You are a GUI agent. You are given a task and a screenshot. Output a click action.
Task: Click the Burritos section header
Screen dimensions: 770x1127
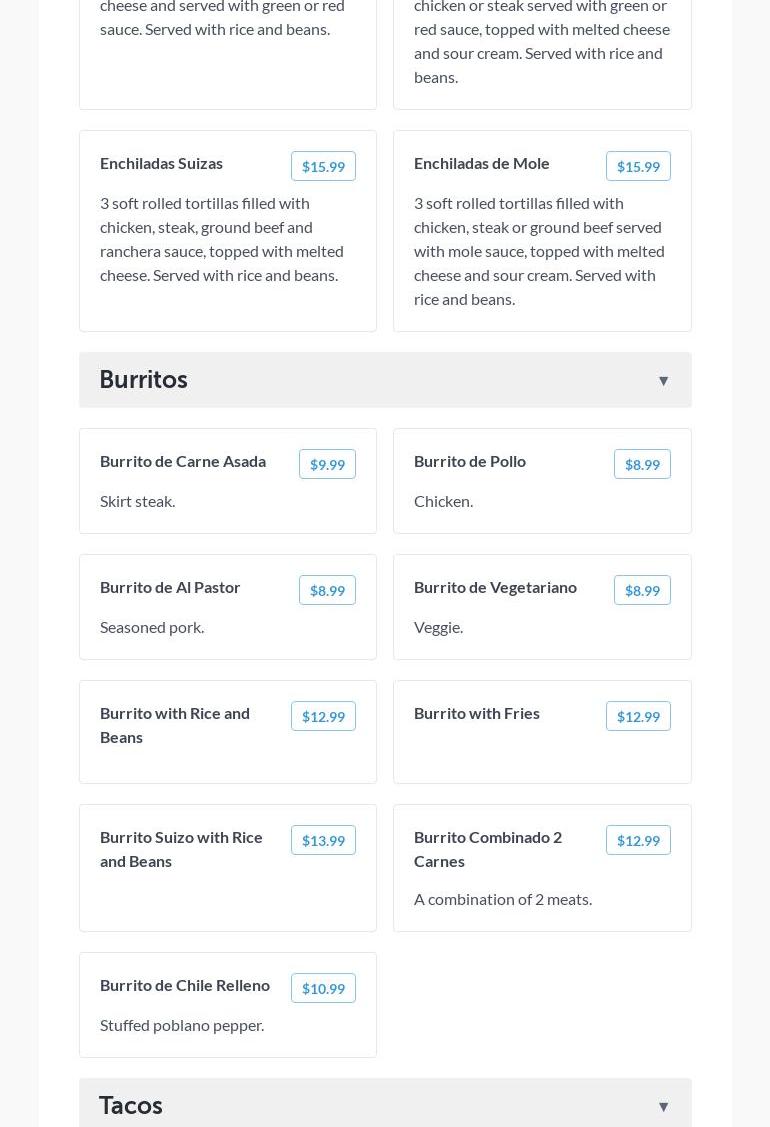144,379
